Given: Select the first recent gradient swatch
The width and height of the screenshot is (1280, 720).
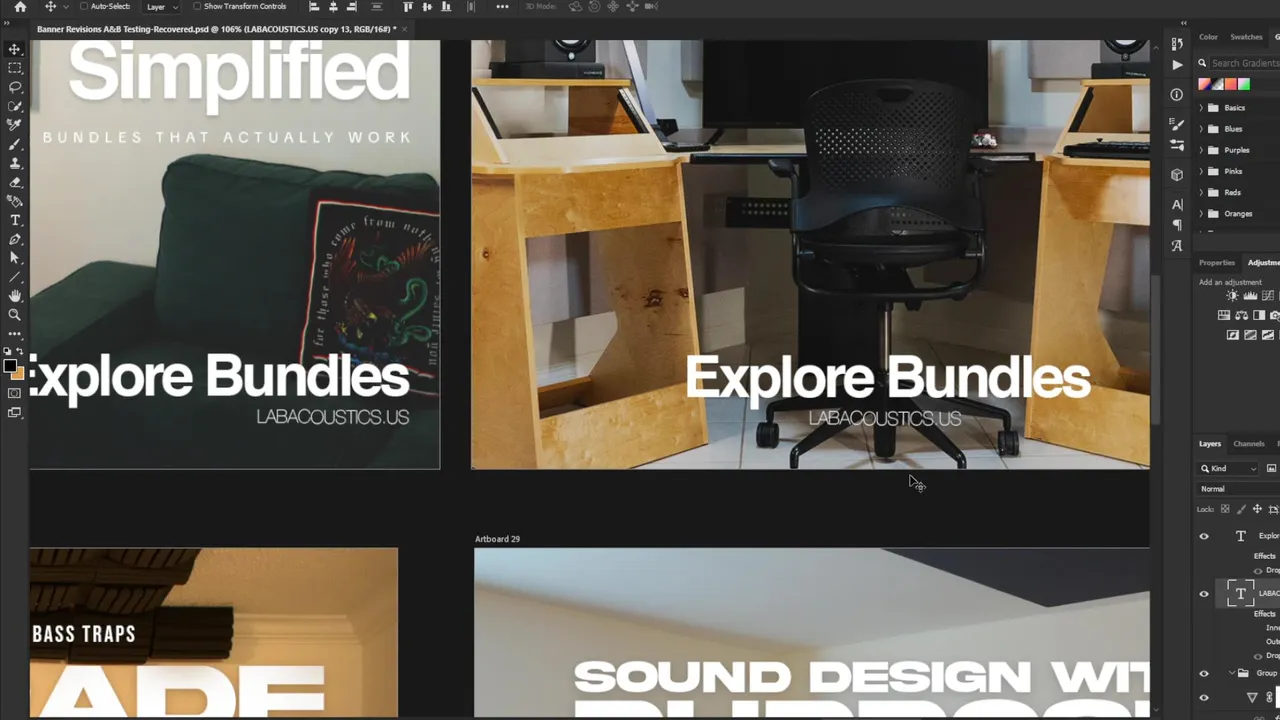Looking at the screenshot, I should point(1205,85).
